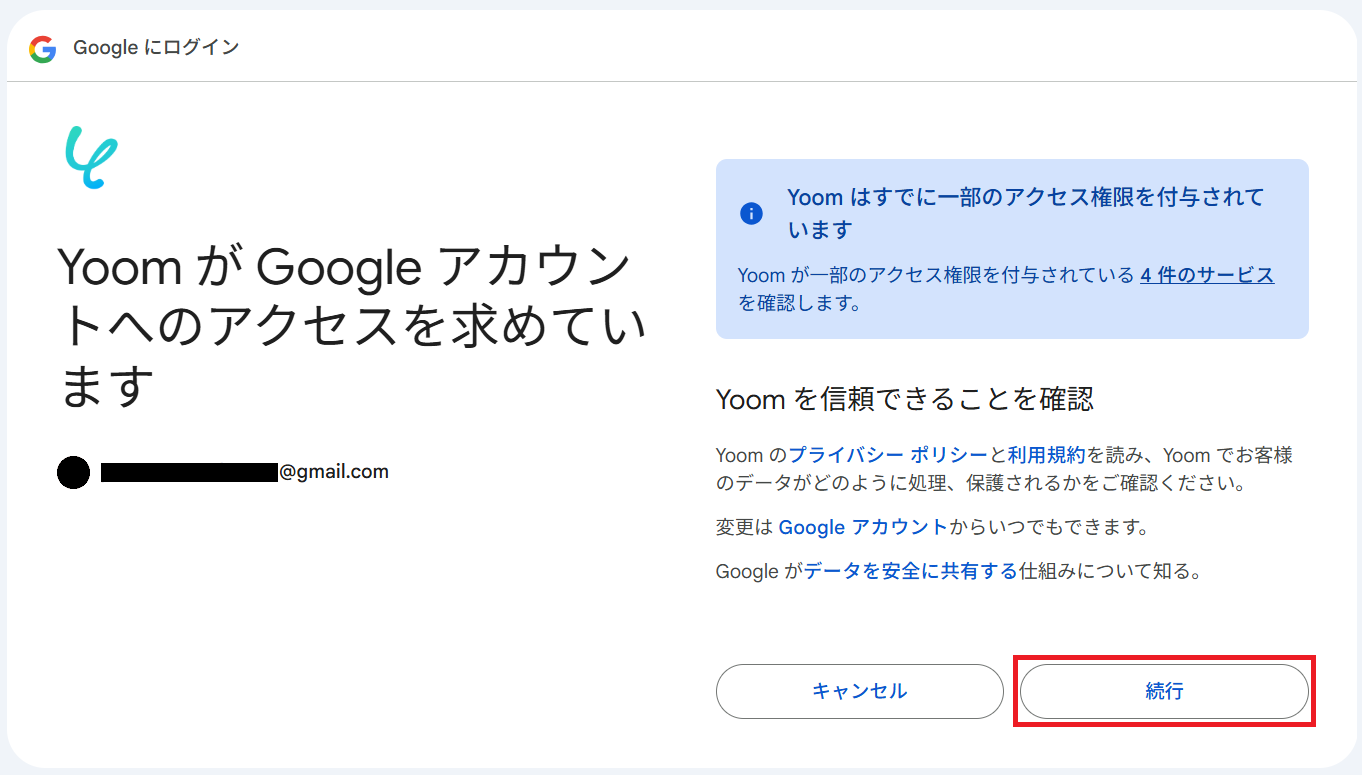Click the Google logo in the header bar
Screen dimensions: 1362x775
43,47
